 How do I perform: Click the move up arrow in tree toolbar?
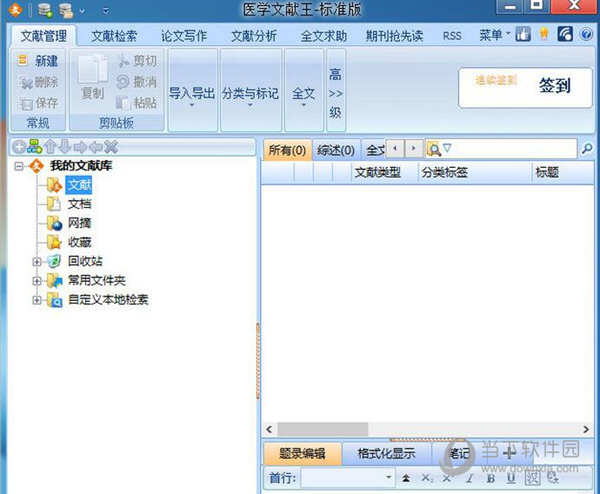coord(49,147)
